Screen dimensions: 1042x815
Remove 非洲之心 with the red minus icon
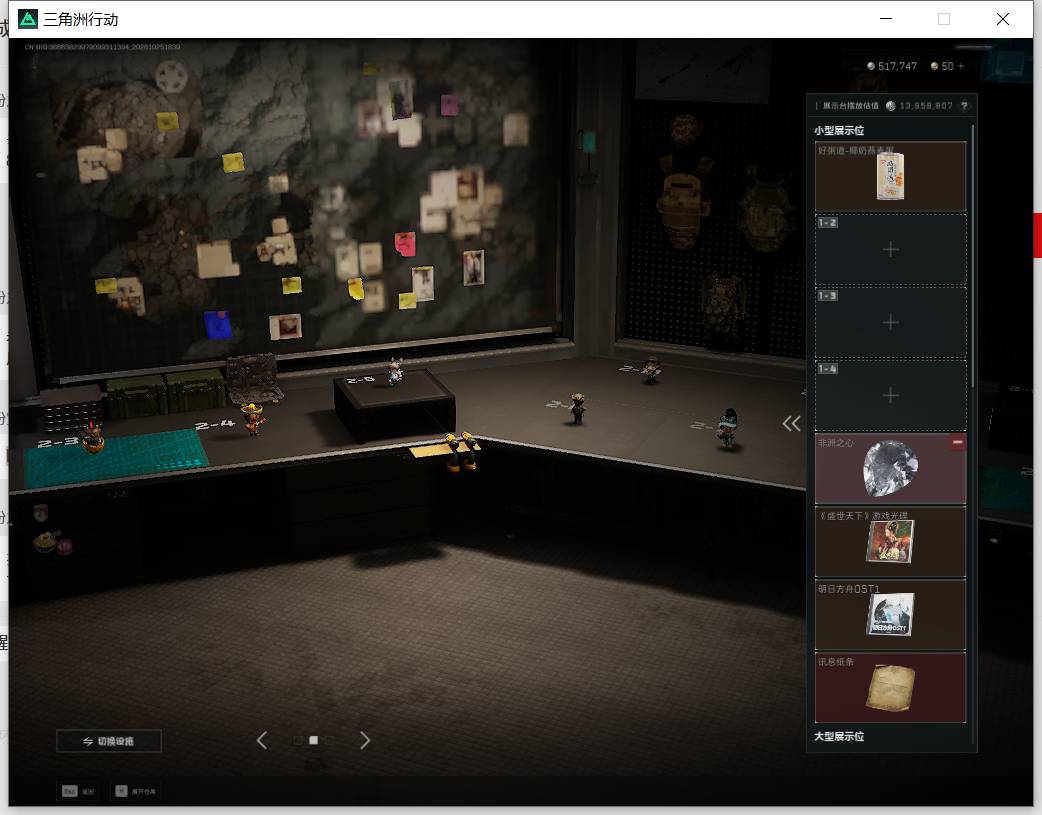tap(958, 442)
